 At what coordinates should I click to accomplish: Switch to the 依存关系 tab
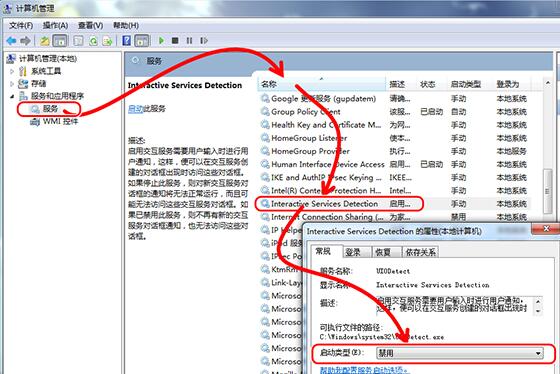click(420, 252)
